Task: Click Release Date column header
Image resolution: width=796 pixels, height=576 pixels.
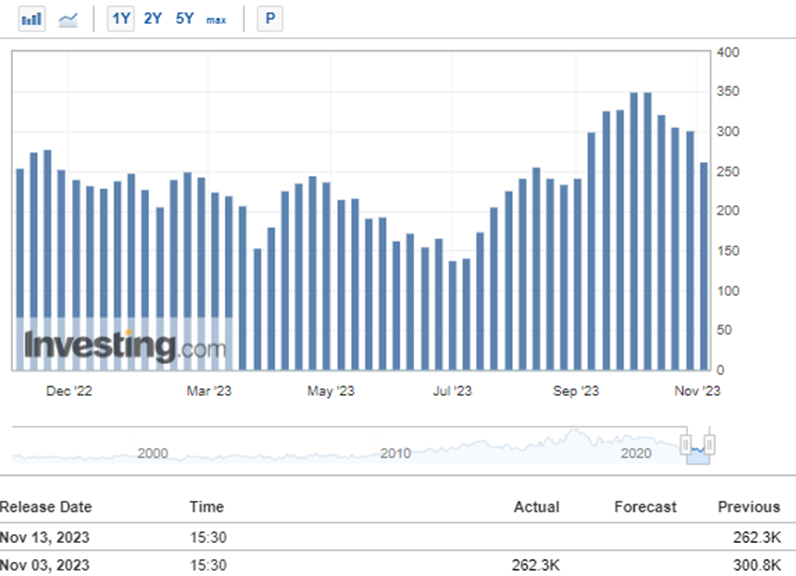Action: 46,506
